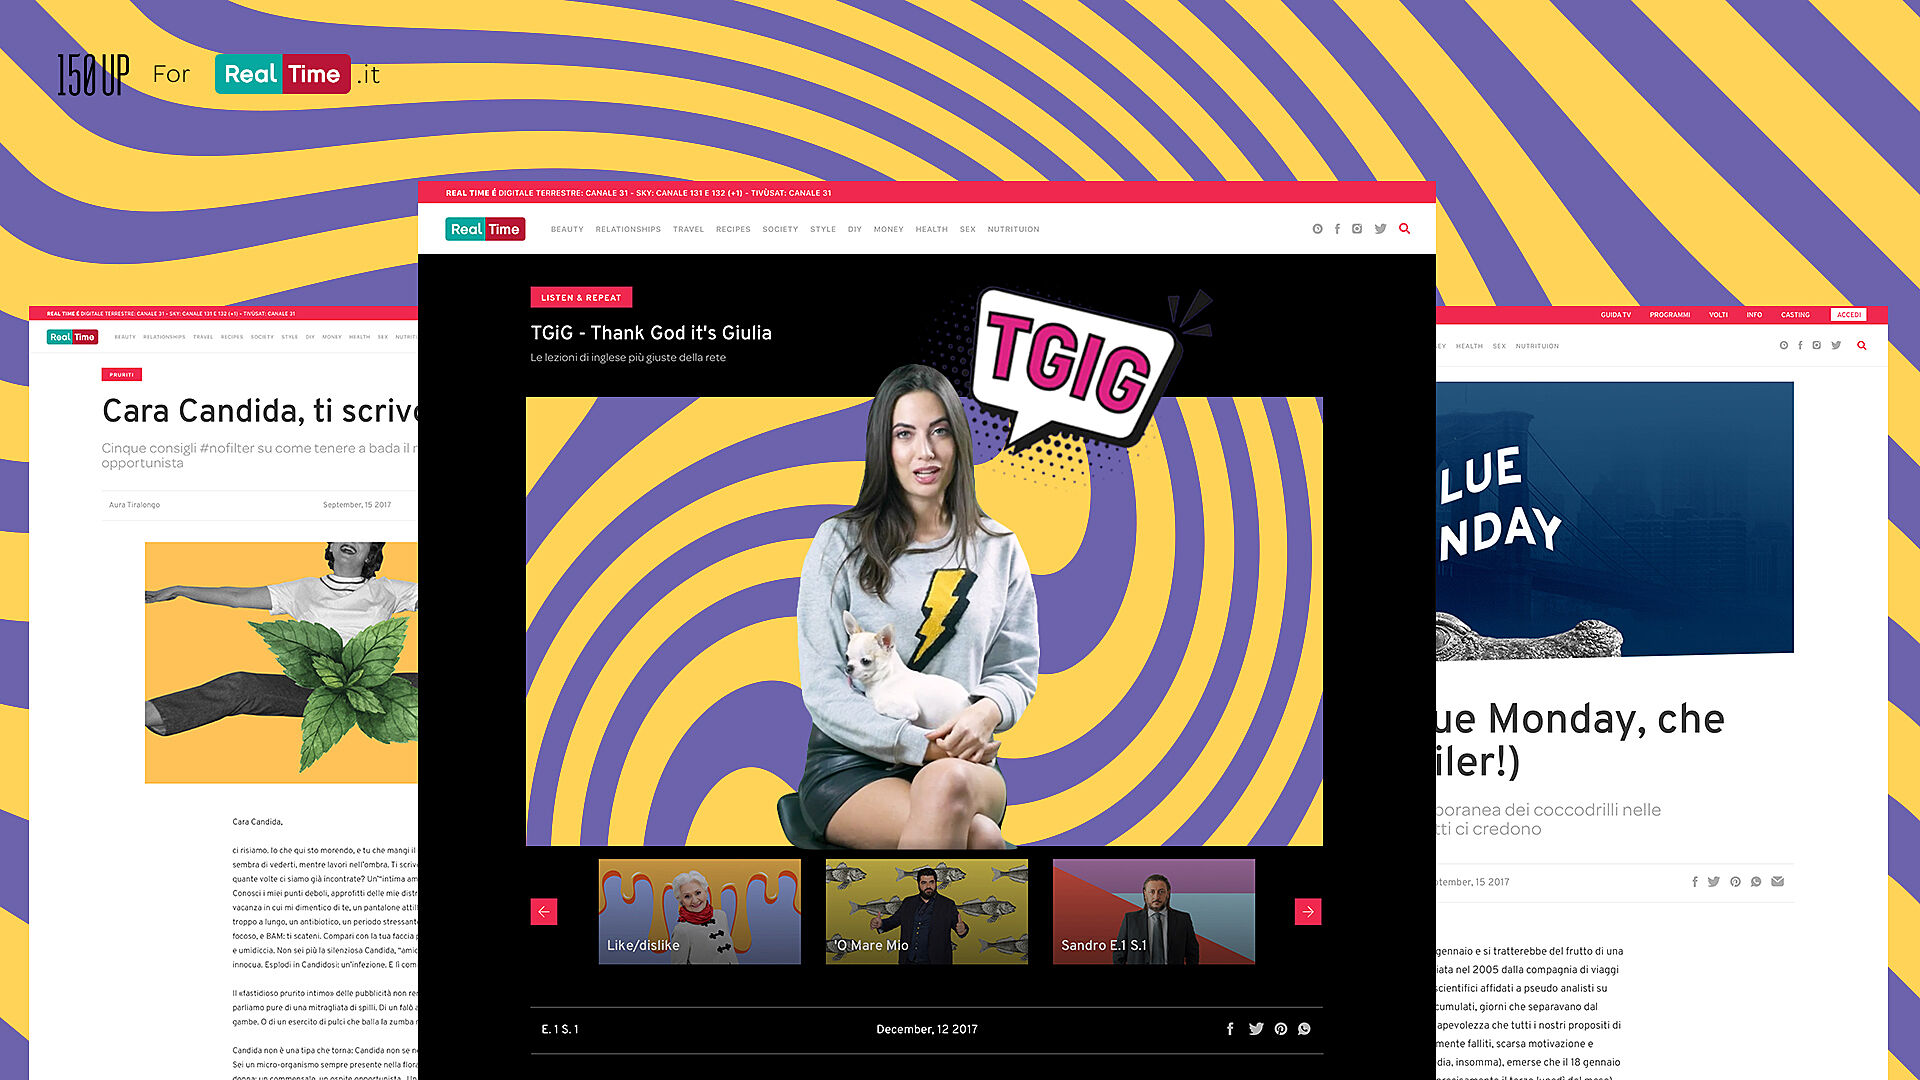Share TGiG episode on Twitter in footer bar
The image size is (1920, 1080).
tap(1256, 1029)
